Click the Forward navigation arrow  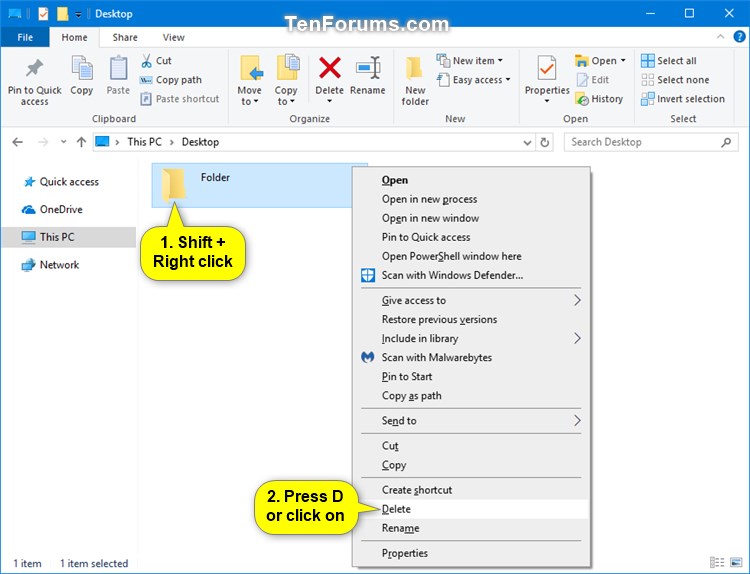pyautogui.click(x=43, y=142)
